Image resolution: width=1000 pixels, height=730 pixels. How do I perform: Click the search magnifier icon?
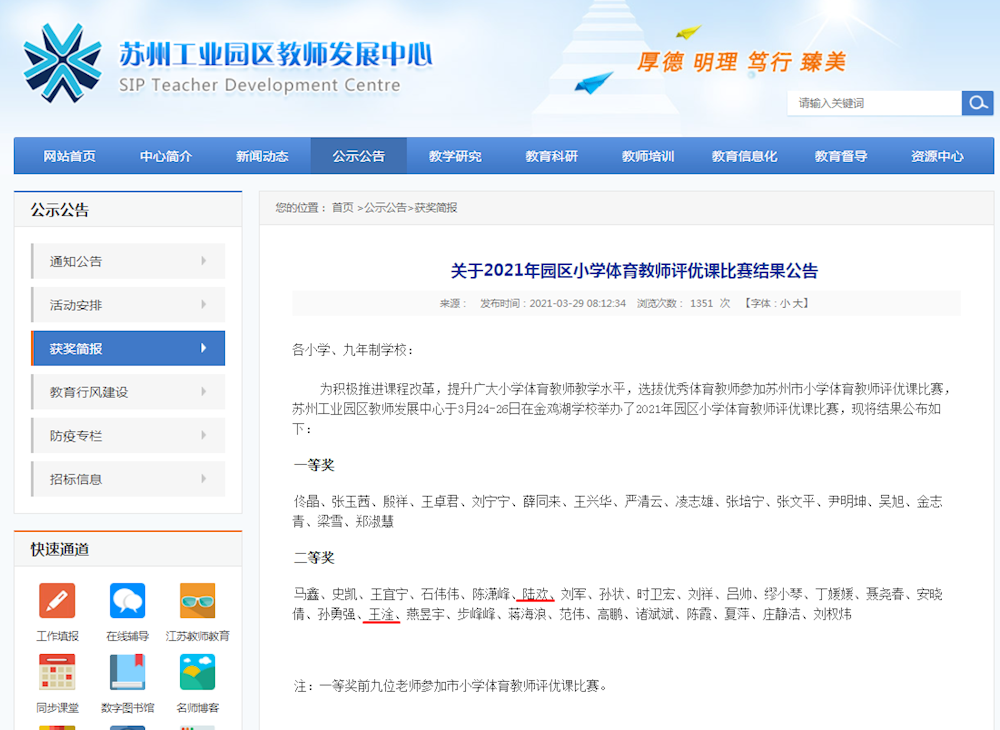click(977, 103)
